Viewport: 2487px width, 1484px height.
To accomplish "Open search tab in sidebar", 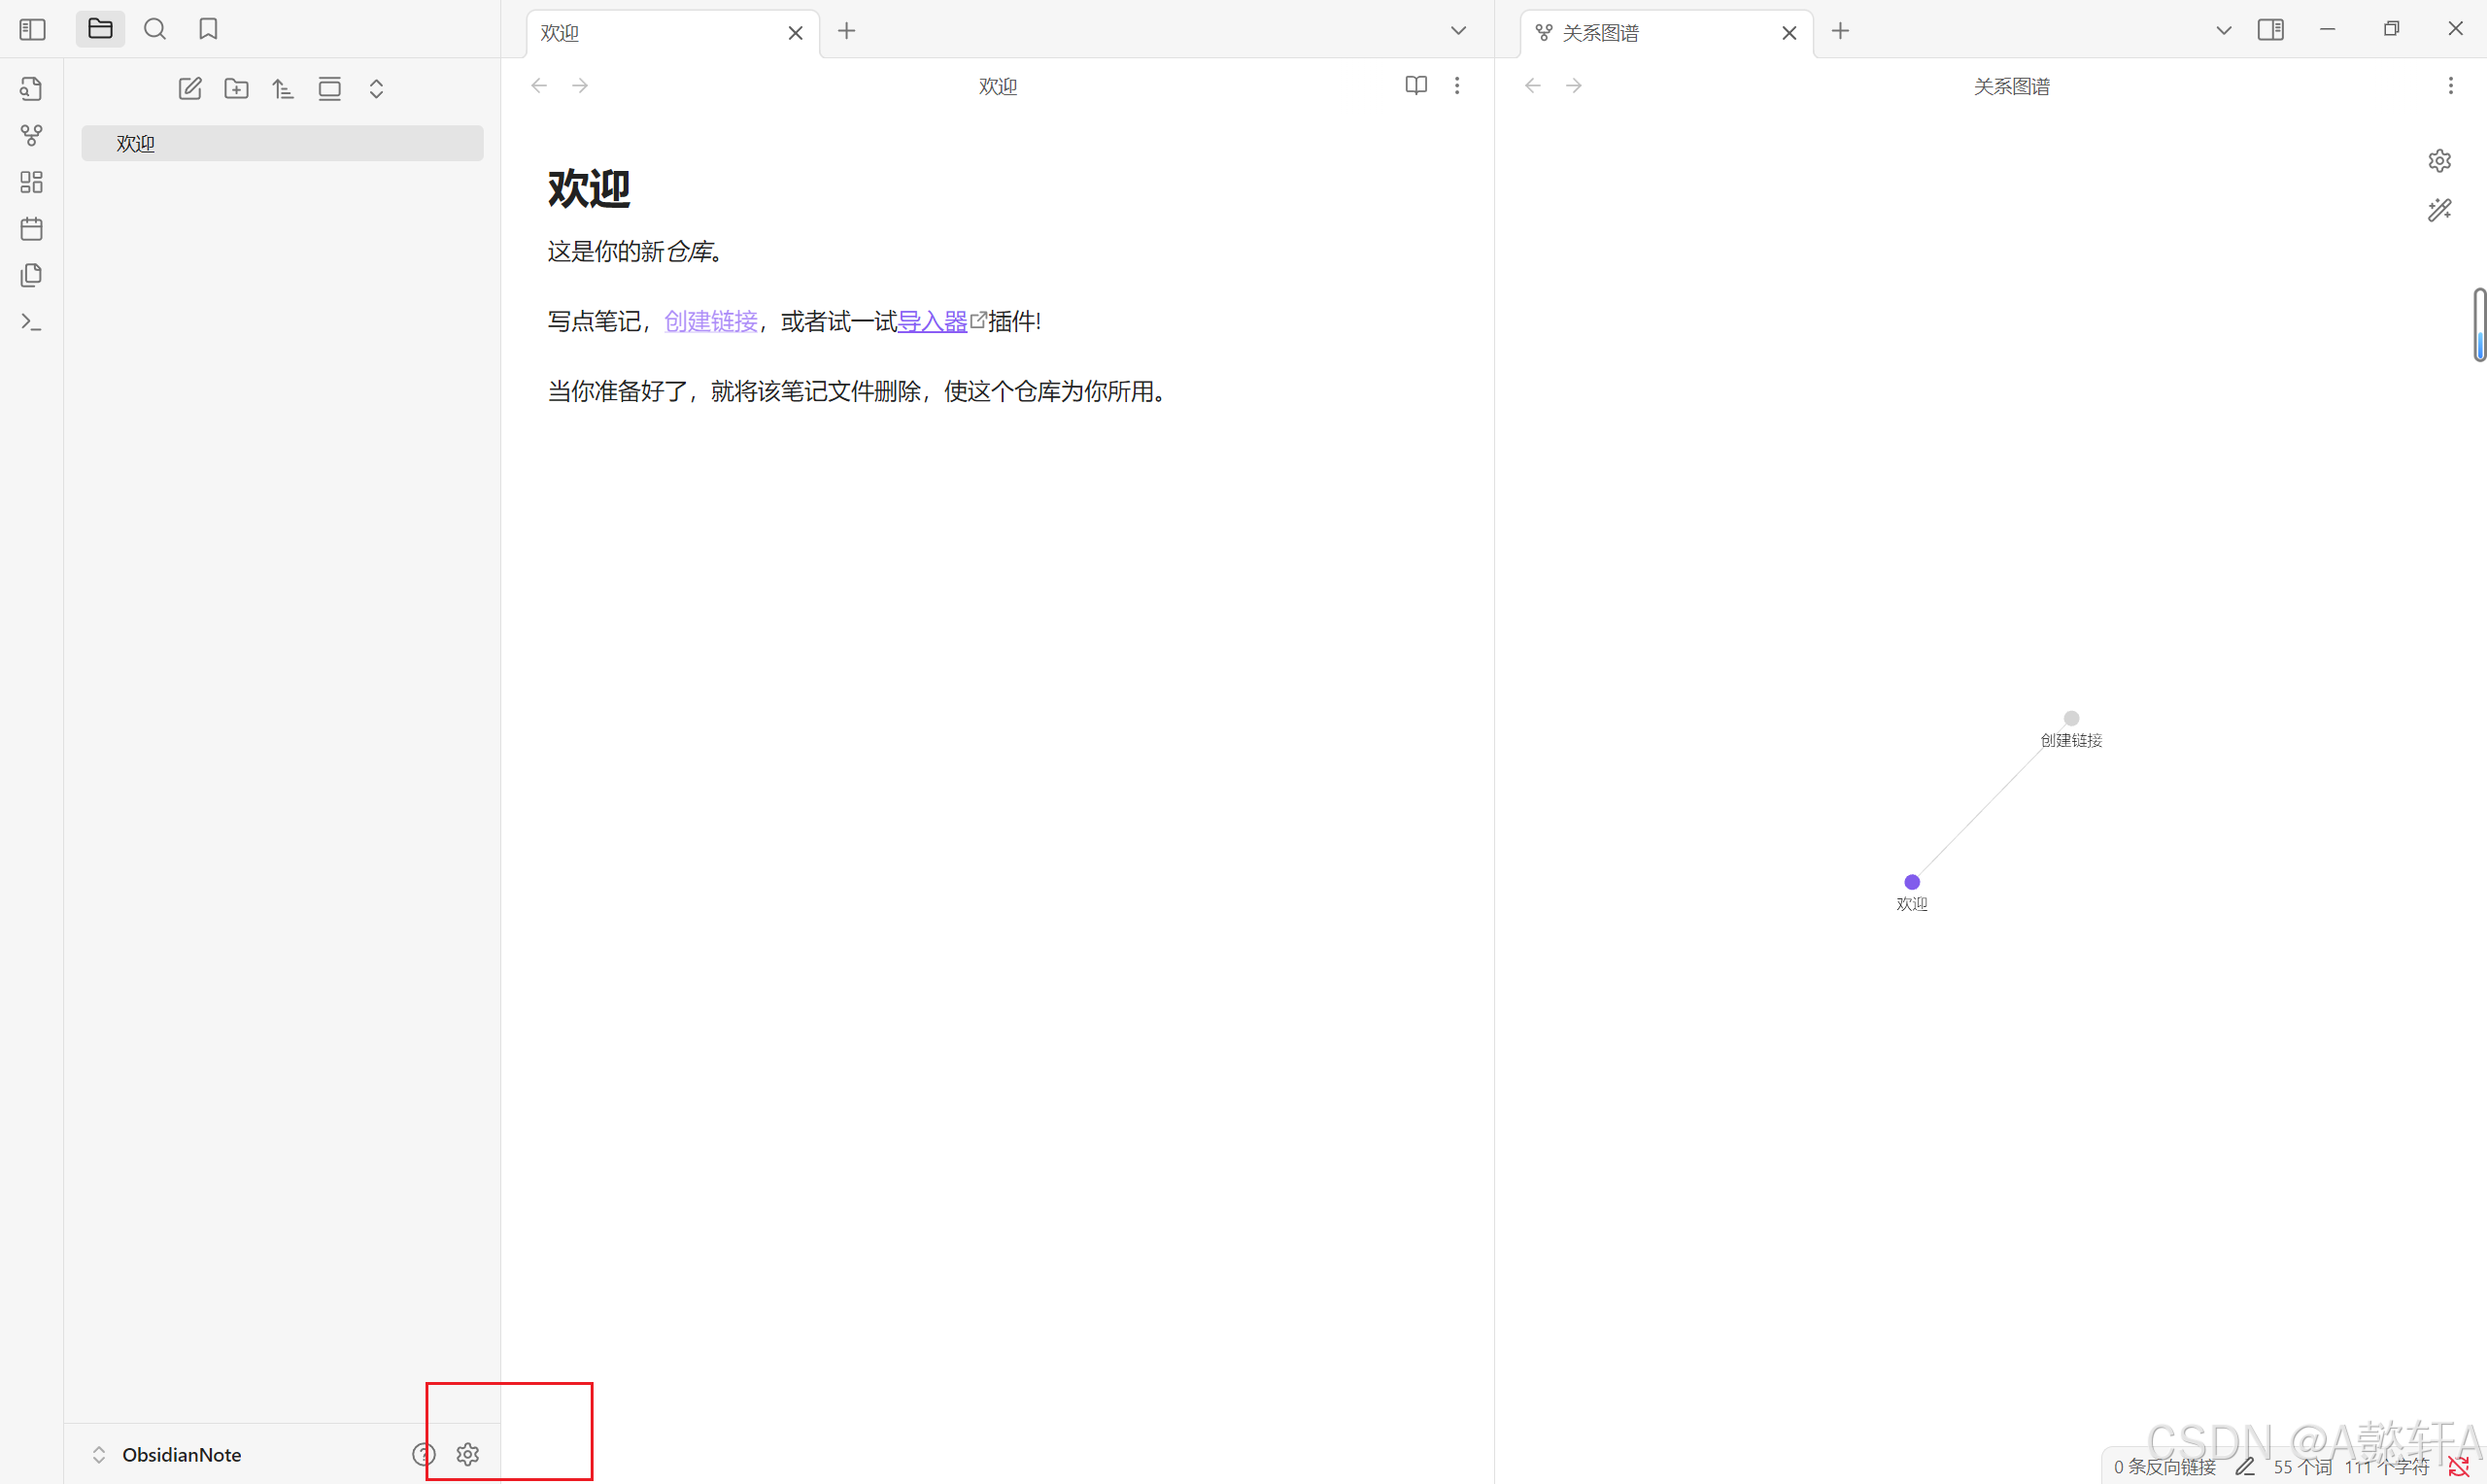I will point(155,30).
